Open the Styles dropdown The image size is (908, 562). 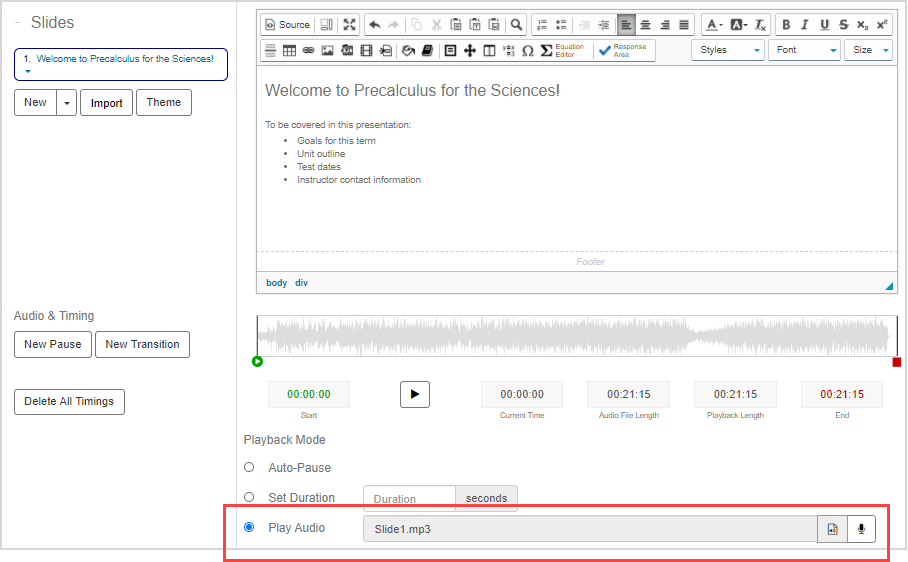tap(729, 50)
